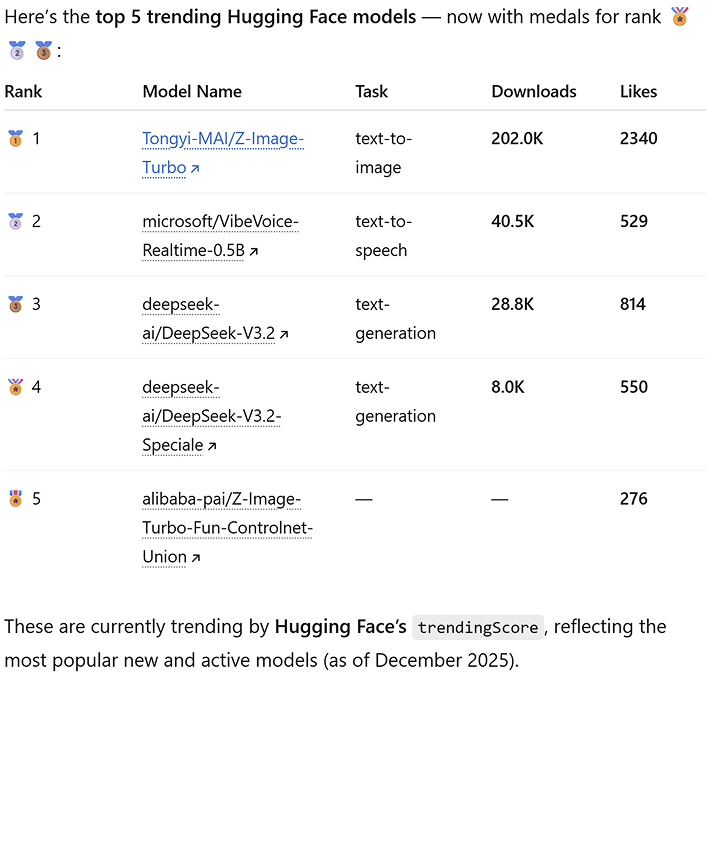The height and width of the screenshot is (860, 706).
Task: Click the Model Name column header
Action: tap(192, 91)
